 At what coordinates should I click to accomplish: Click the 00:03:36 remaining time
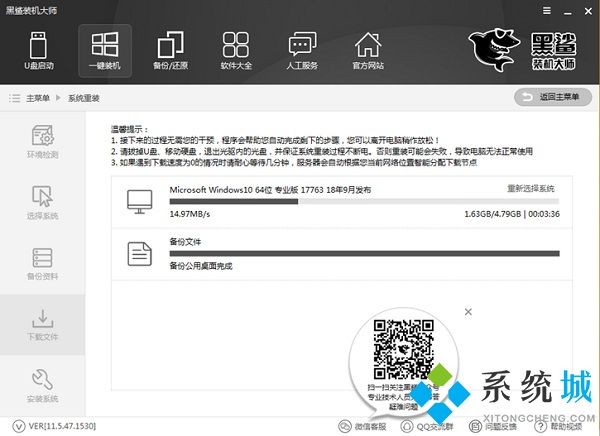pos(544,214)
